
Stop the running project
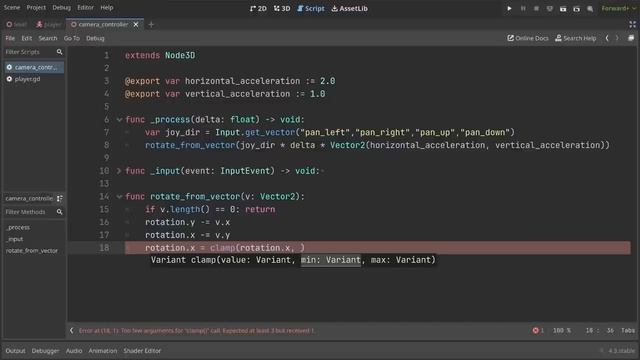pyautogui.click(x=536, y=8)
